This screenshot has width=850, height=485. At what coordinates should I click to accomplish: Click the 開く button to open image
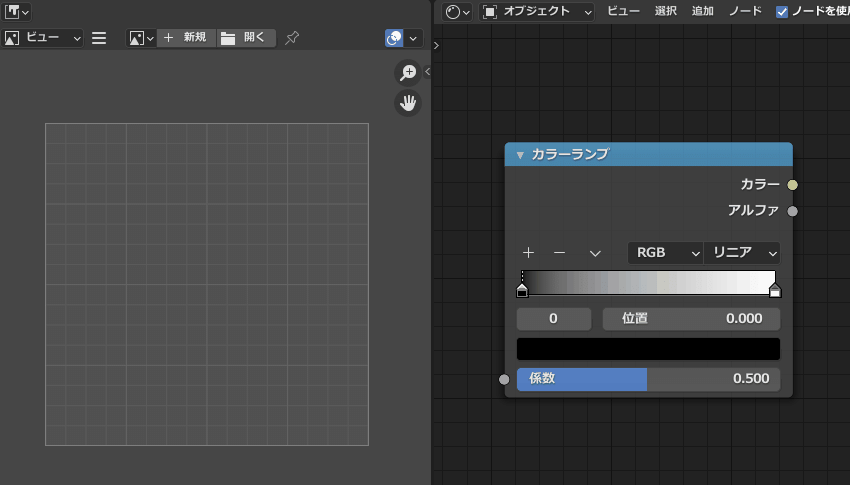click(246, 38)
